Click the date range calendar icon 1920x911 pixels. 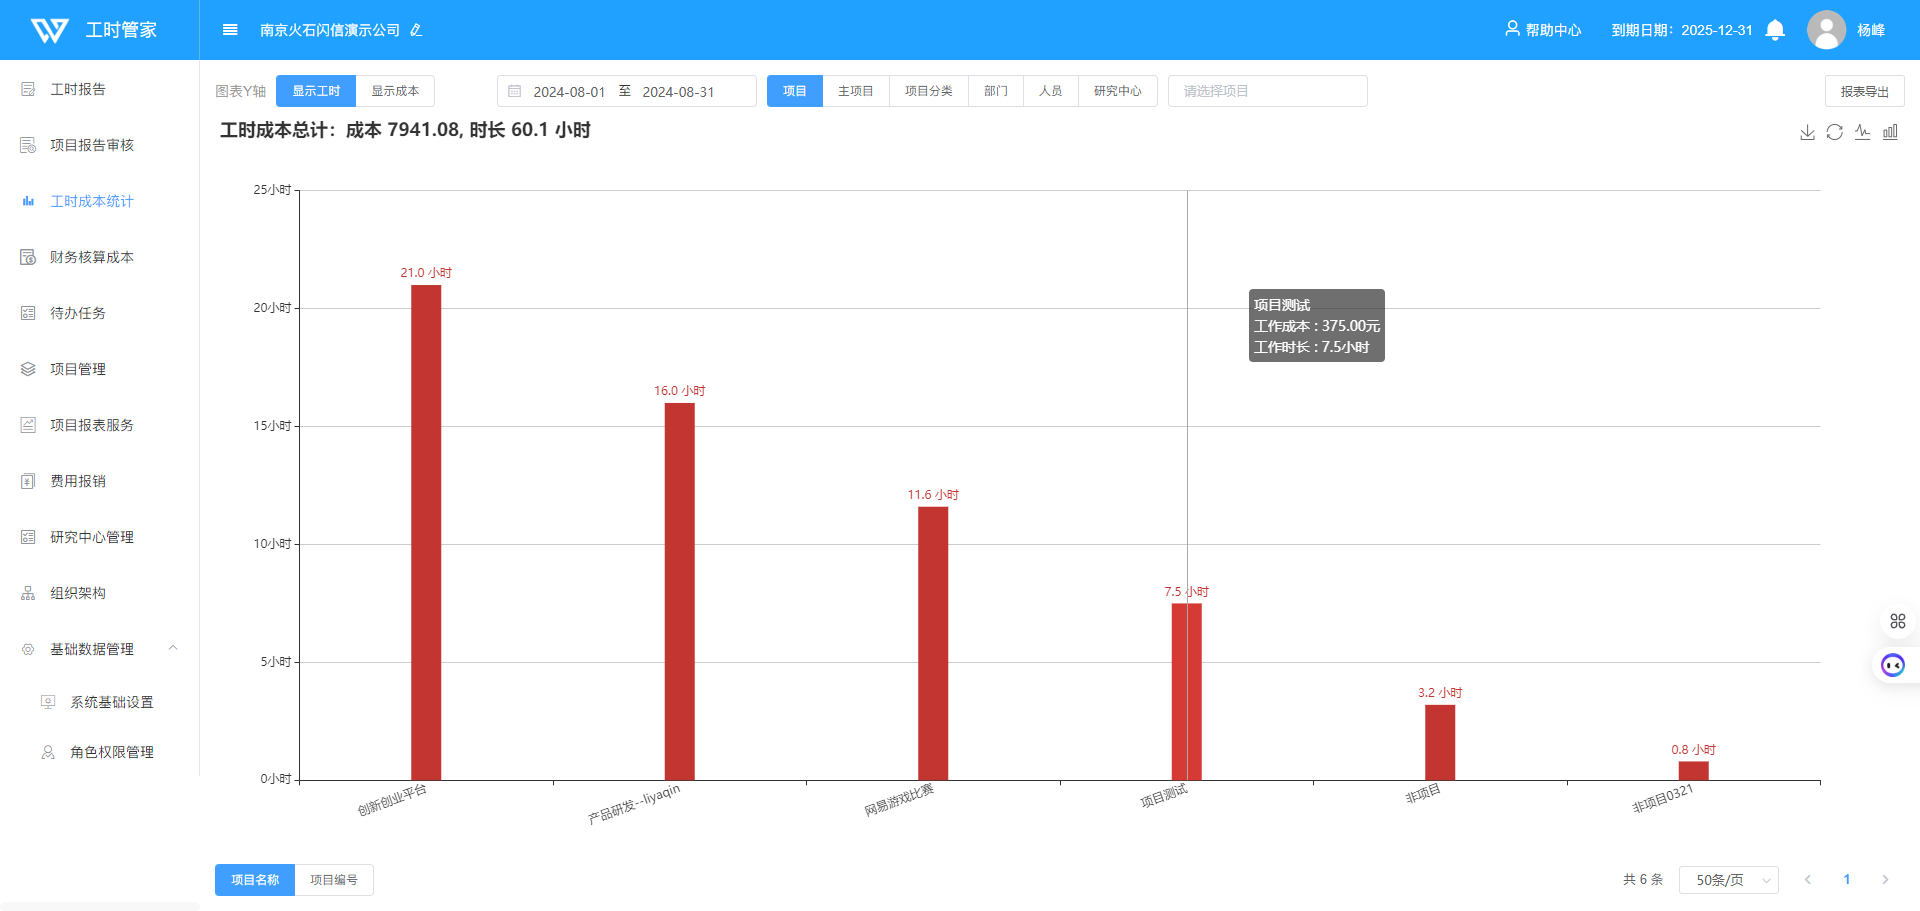pos(515,91)
